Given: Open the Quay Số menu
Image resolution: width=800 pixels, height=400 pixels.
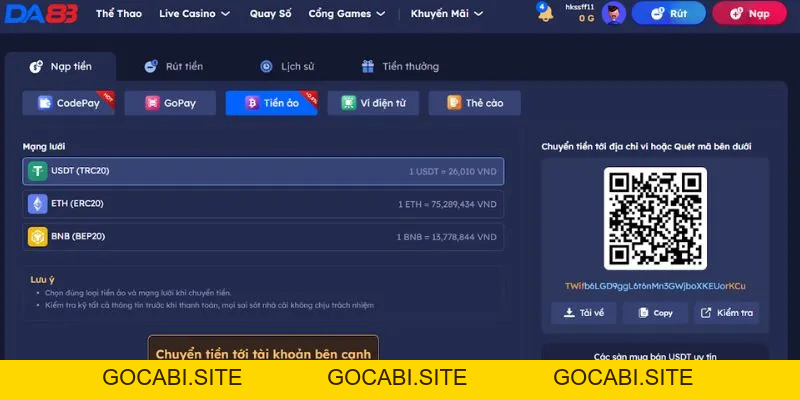Looking at the screenshot, I should tap(270, 14).
